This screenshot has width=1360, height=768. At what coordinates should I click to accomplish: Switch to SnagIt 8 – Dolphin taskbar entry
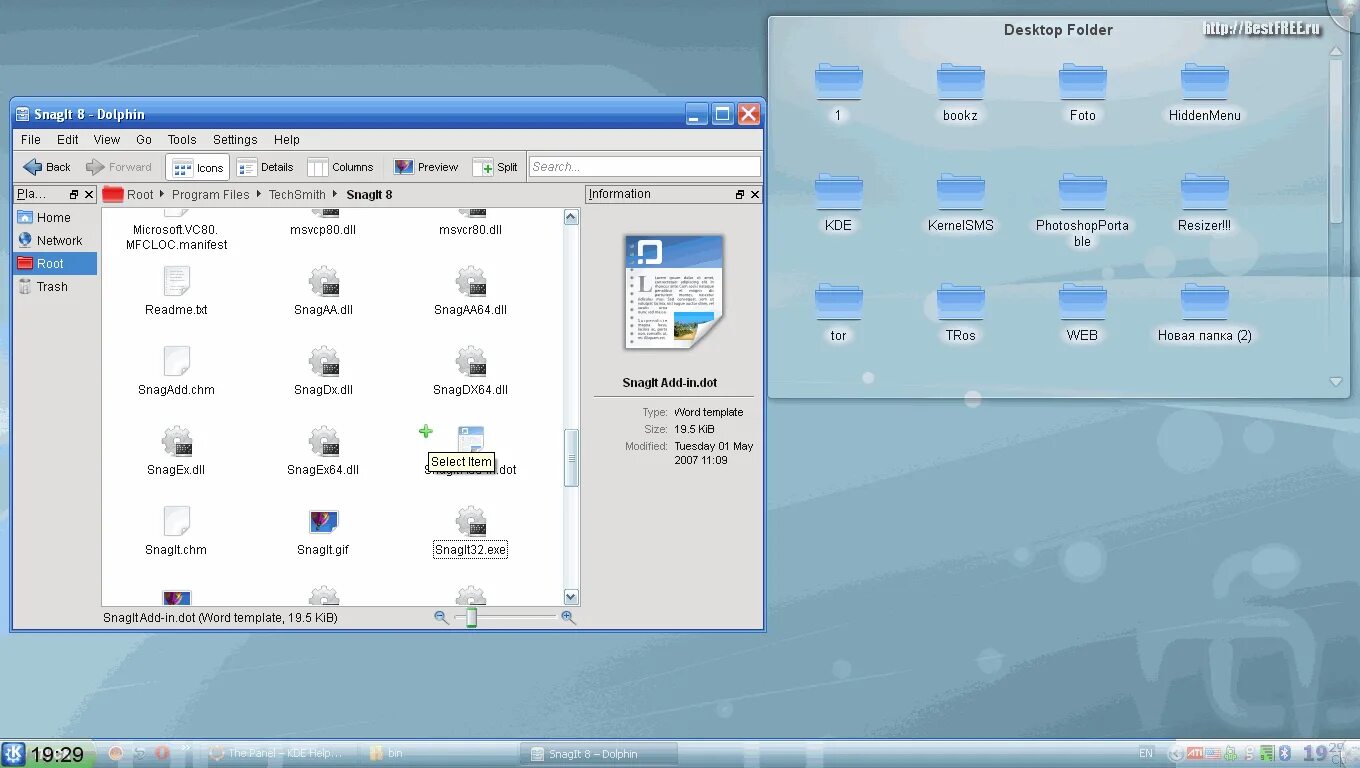(x=598, y=754)
